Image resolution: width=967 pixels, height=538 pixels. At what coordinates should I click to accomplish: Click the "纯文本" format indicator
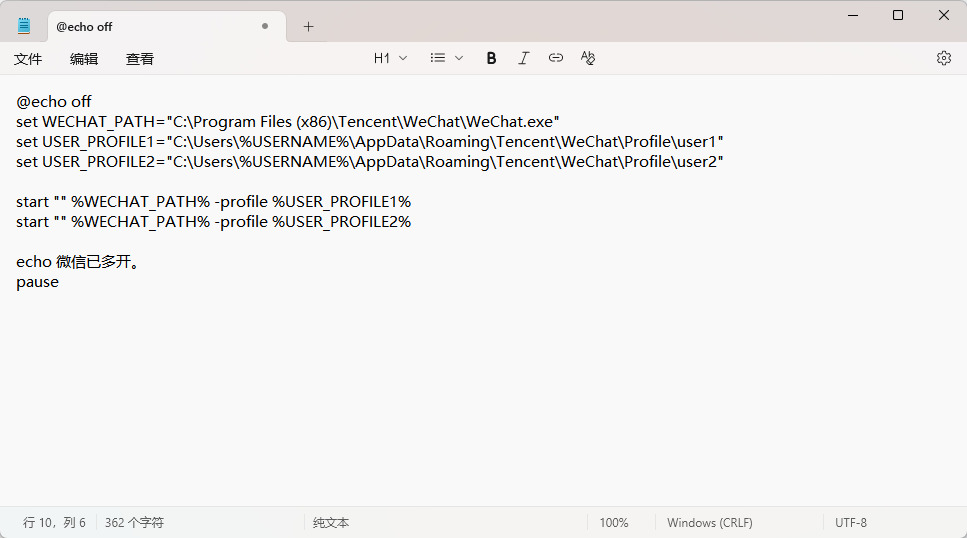coord(331,523)
